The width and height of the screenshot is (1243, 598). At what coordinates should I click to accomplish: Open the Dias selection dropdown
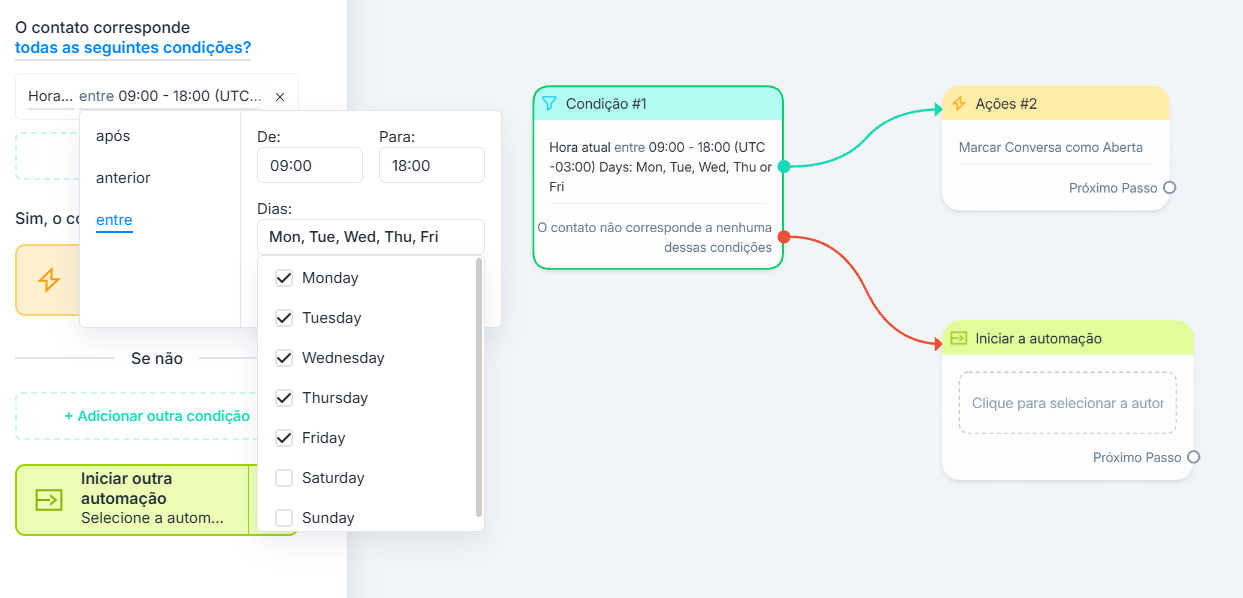tap(370, 237)
